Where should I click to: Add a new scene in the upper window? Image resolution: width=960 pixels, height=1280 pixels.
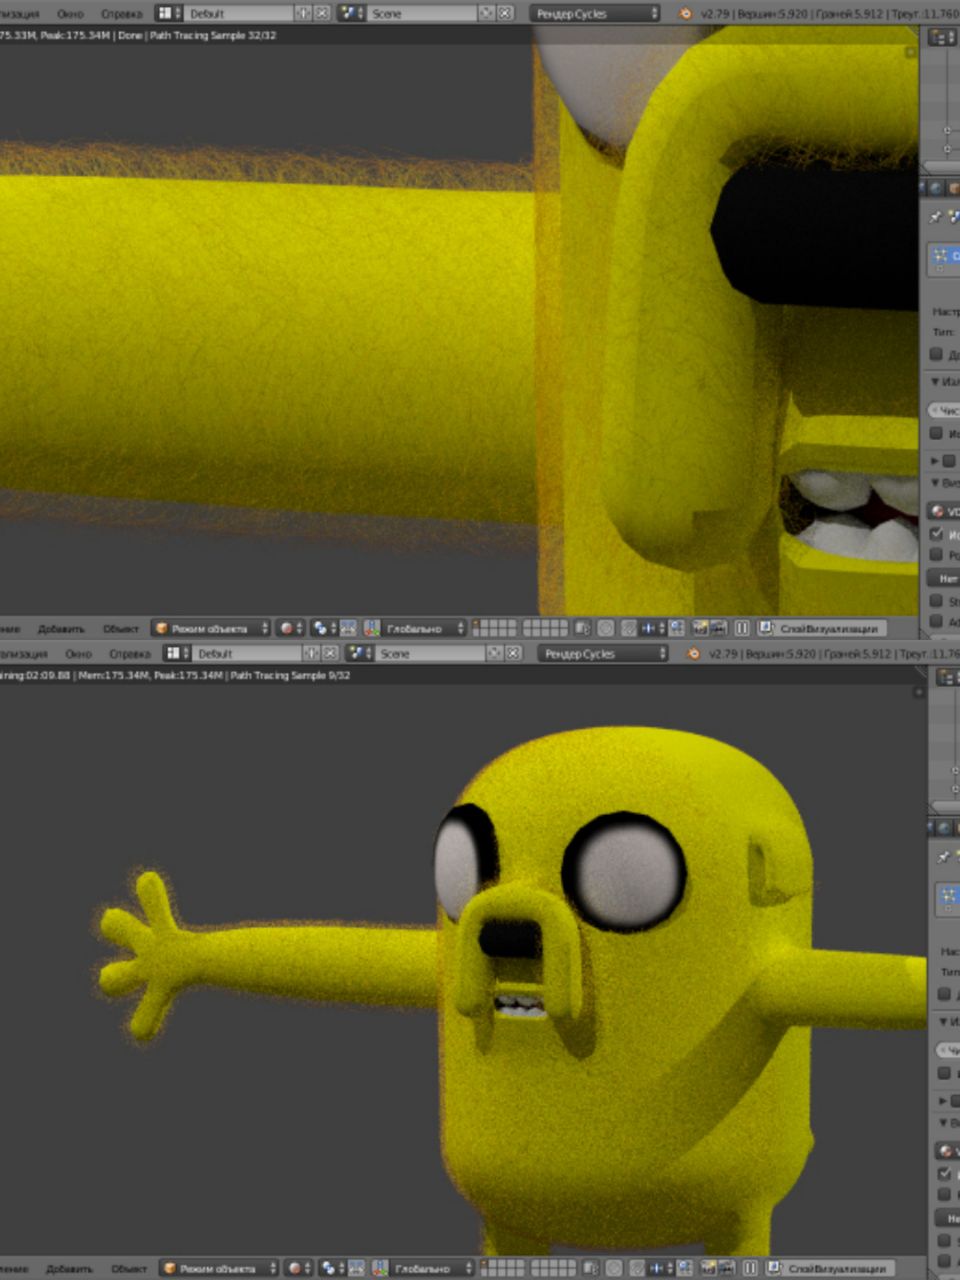pyautogui.click(x=486, y=14)
